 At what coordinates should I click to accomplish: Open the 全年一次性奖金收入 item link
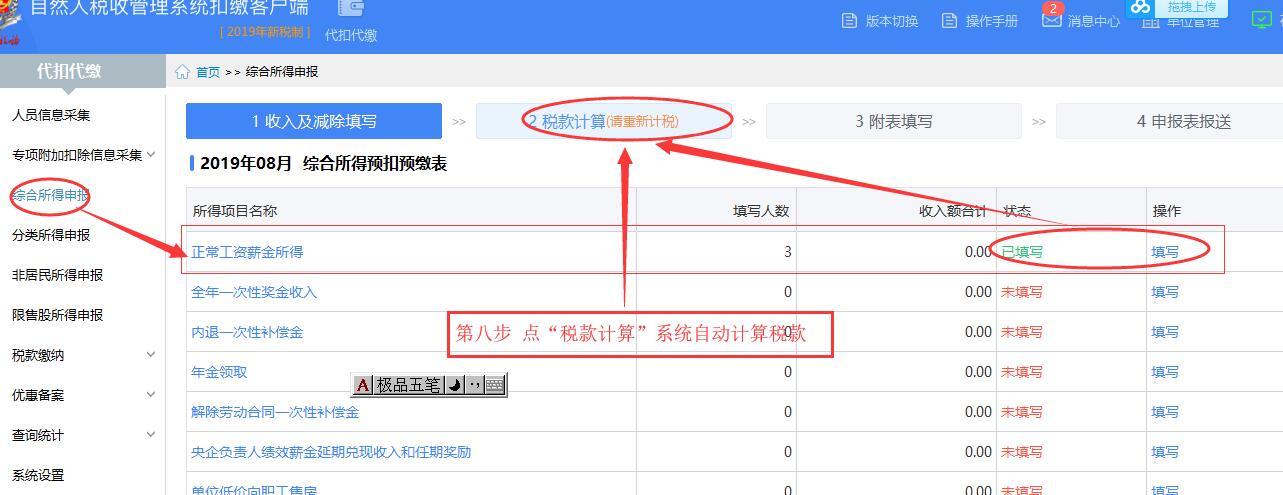click(254, 292)
